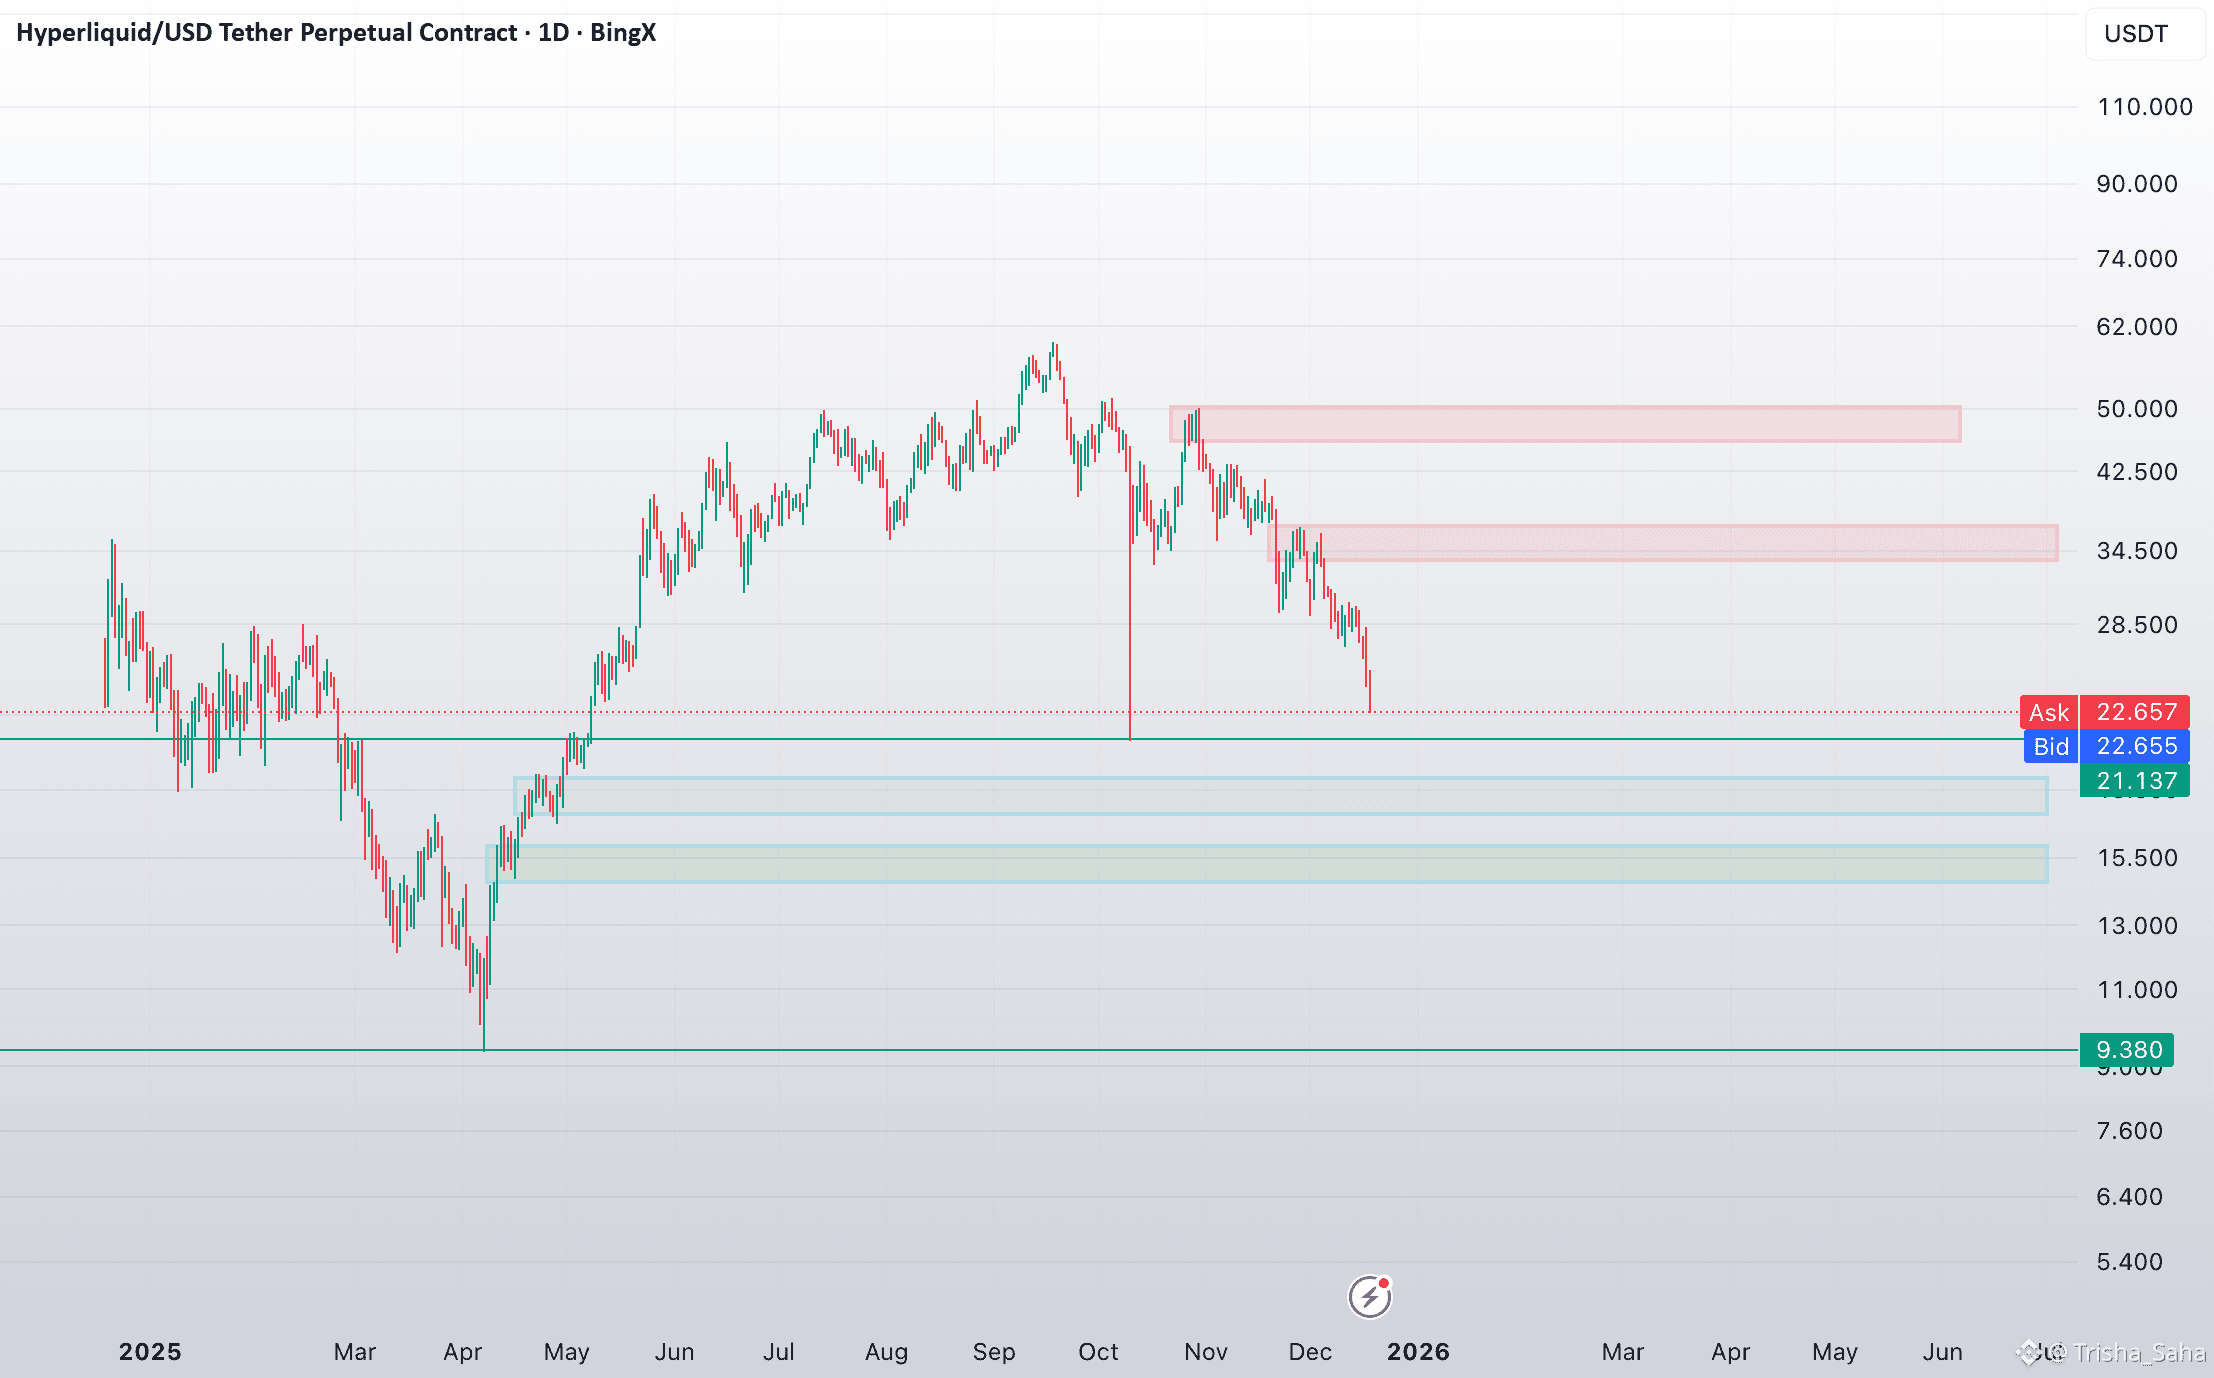
Task: Click the upper red resistance zone near 50.000
Action: pyautogui.click(x=1565, y=424)
